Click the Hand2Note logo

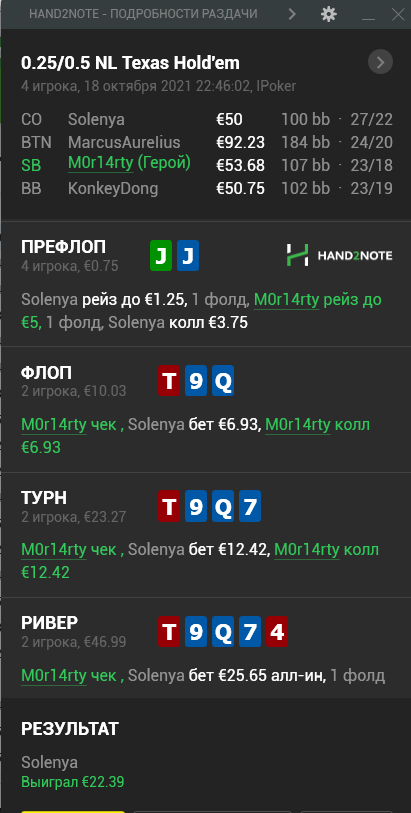(339, 255)
